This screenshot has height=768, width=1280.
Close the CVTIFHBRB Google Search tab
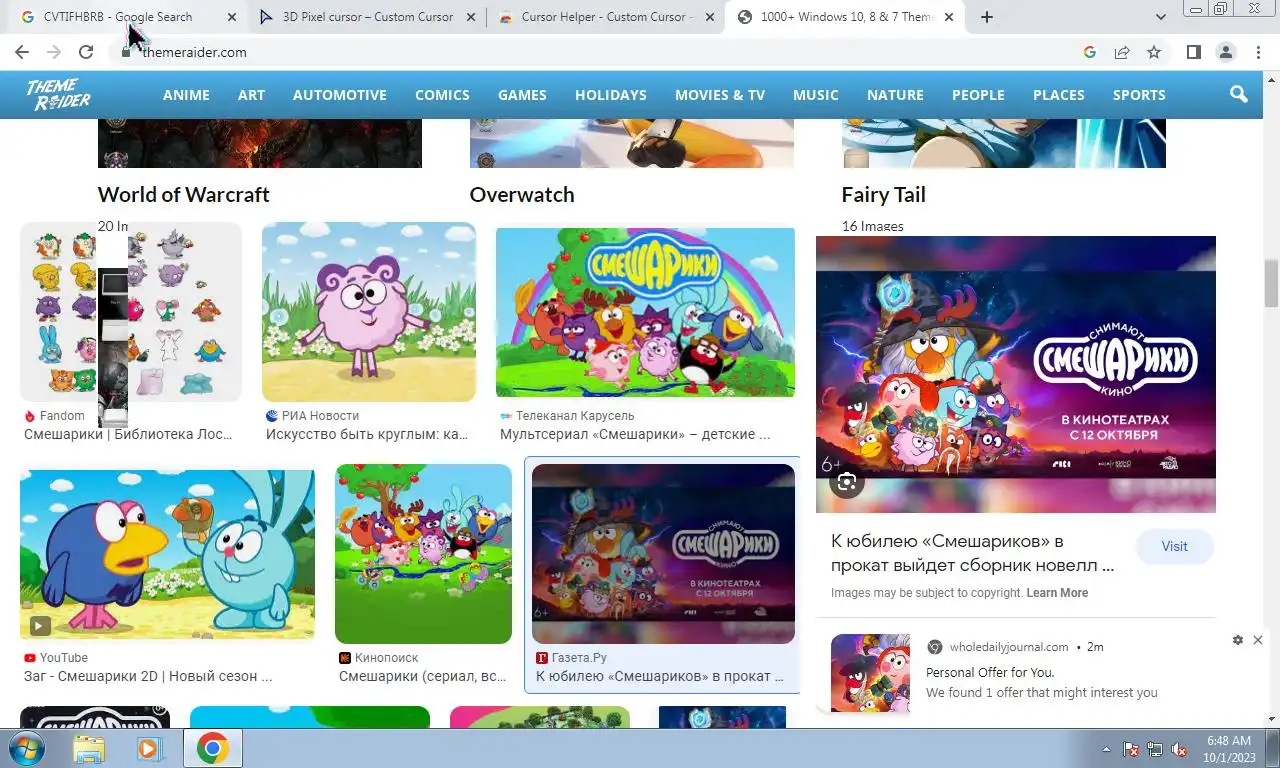click(232, 17)
